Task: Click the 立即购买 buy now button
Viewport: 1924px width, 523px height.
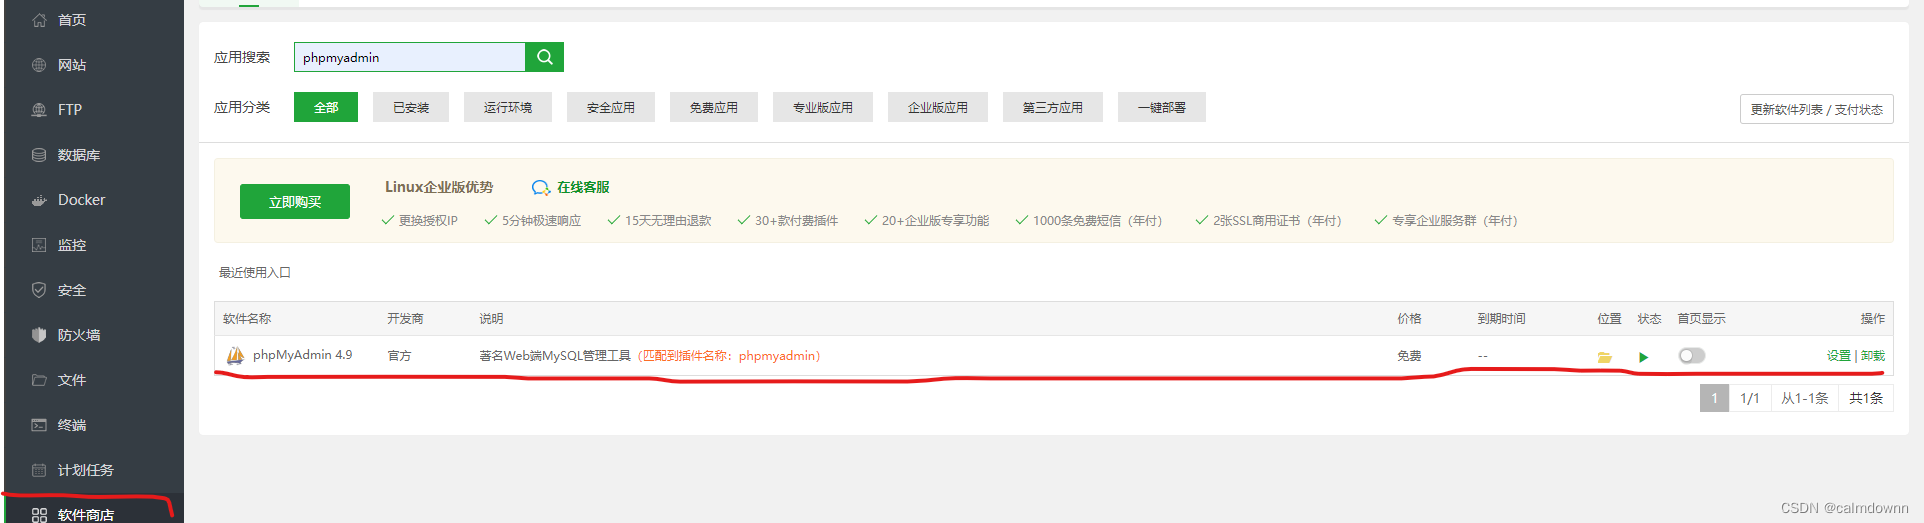Action: (295, 201)
